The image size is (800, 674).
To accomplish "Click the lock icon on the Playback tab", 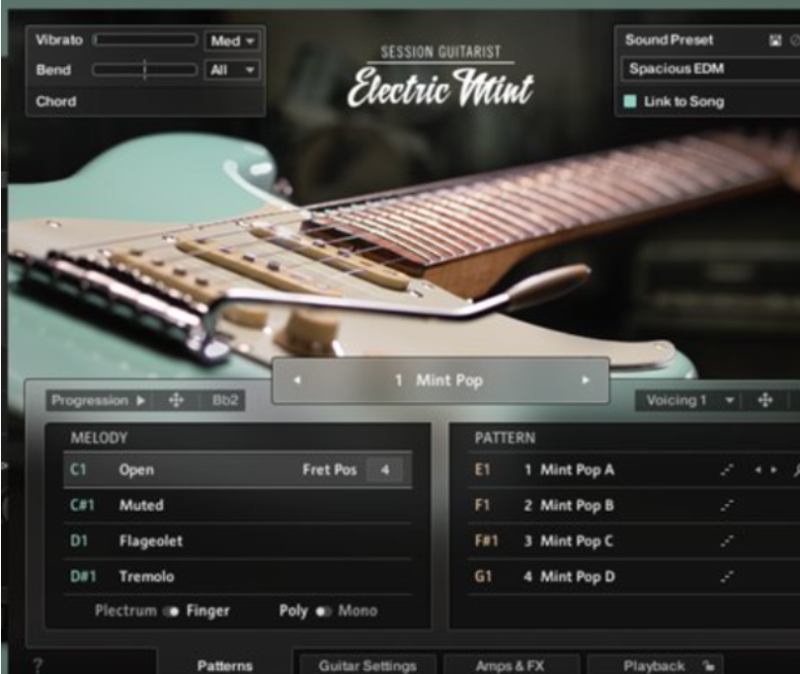I will [x=709, y=665].
